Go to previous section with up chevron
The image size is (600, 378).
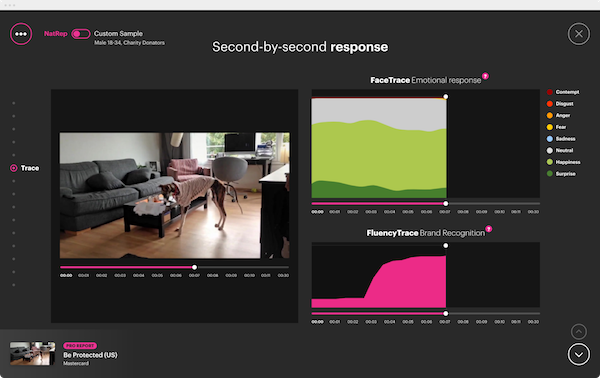tap(579, 332)
